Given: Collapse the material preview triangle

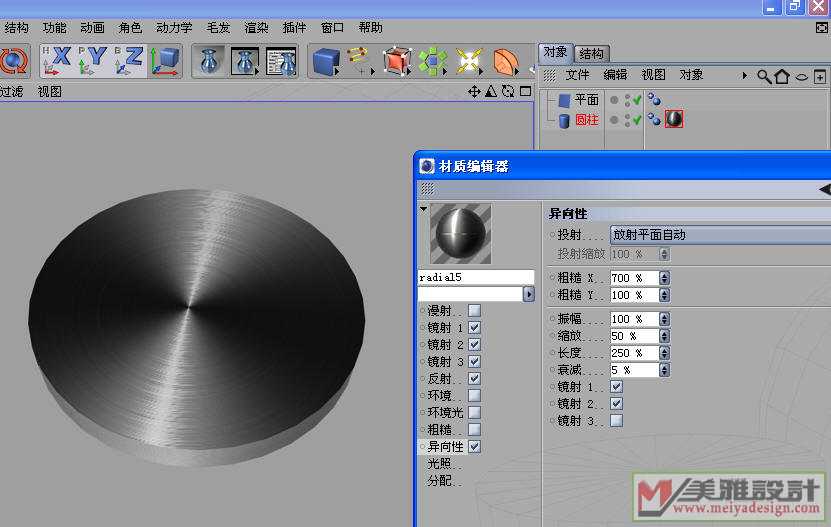Looking at the screenshot, I should point(423,209).
